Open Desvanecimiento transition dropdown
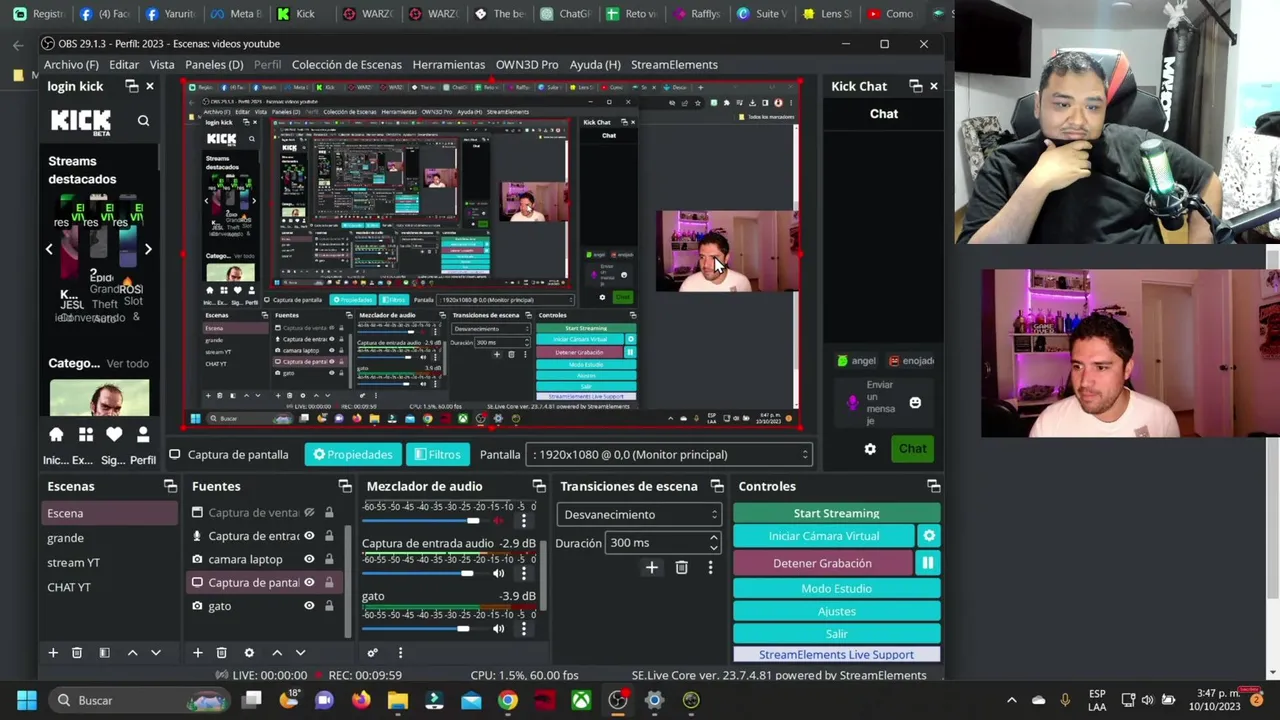The width and height of the screenshot is (1280, 720). 639,515
